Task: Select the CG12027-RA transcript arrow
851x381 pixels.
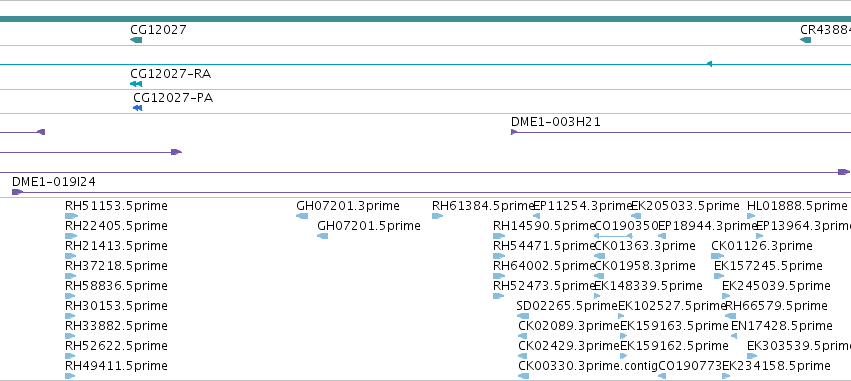Action: click(x=136, y=84)
